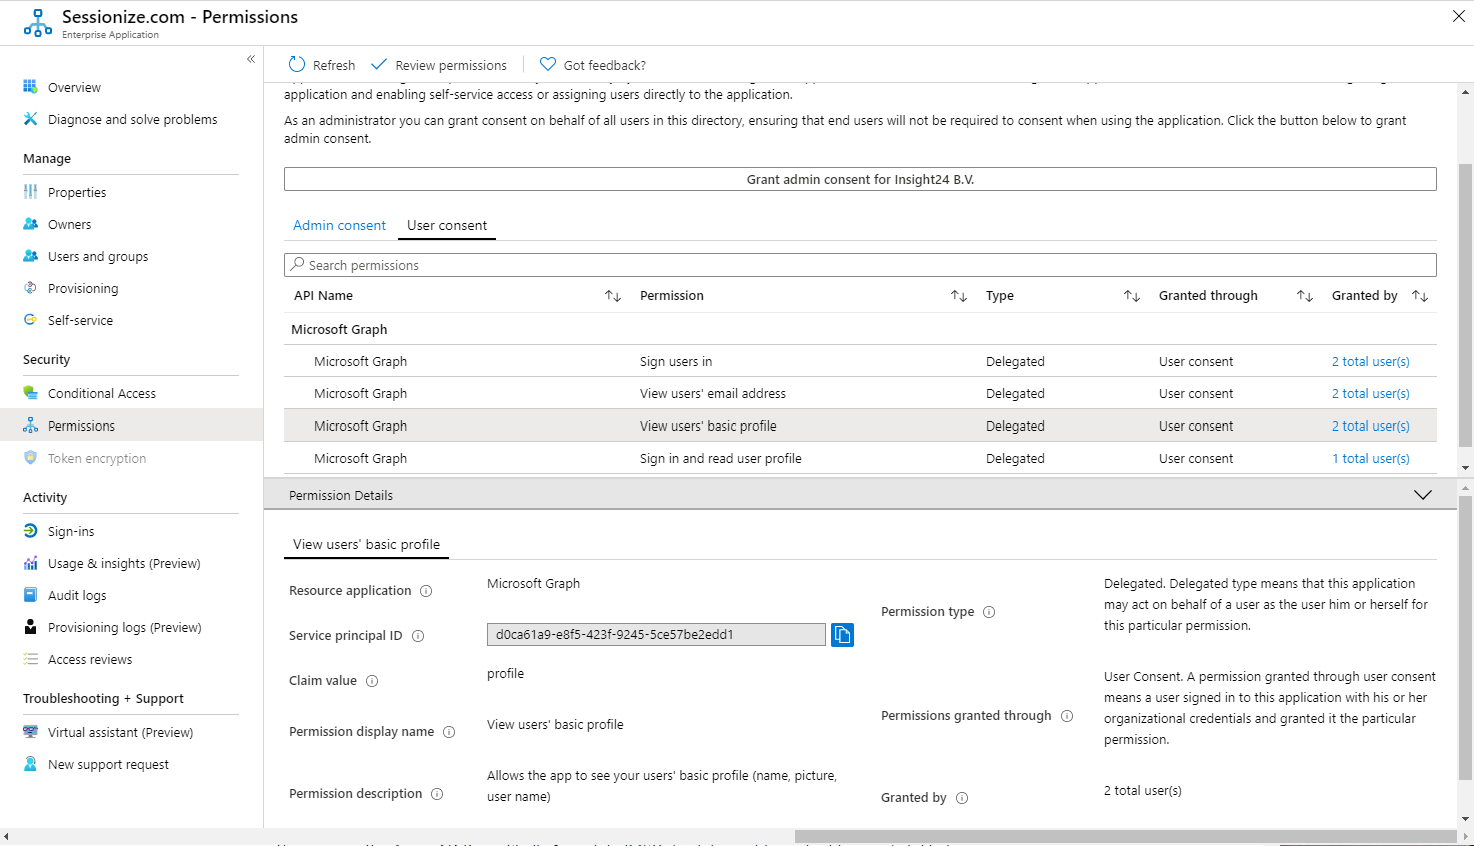The width and height of the screenshot is (1474, 846).
Task: Toggle sort order on Type column
Action: (1131, 295)
